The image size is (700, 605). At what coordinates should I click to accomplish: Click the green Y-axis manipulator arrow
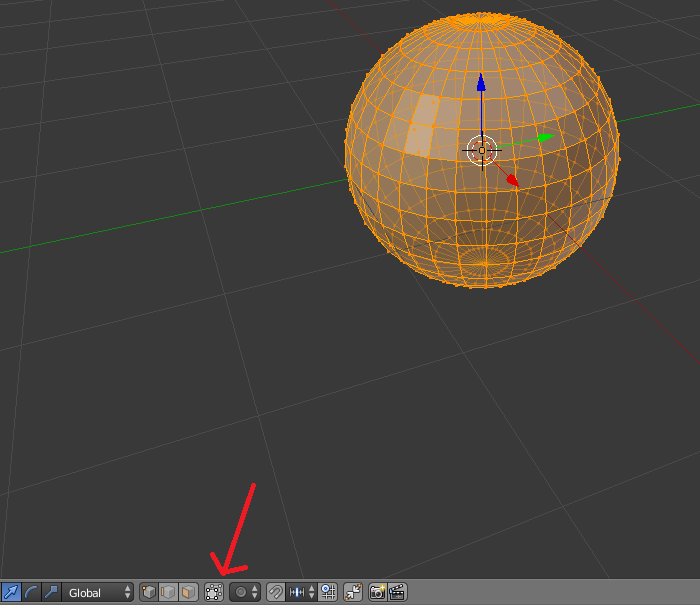point(546,138)
